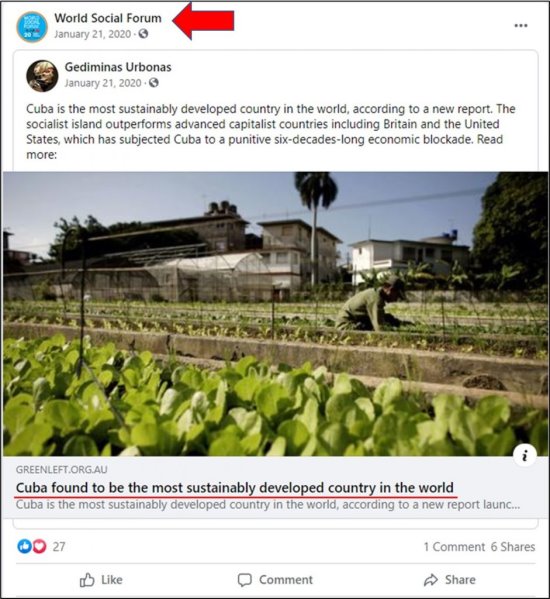The image size is (550, 599).
Task: Click the Comment button
Action: coord(275,580)
